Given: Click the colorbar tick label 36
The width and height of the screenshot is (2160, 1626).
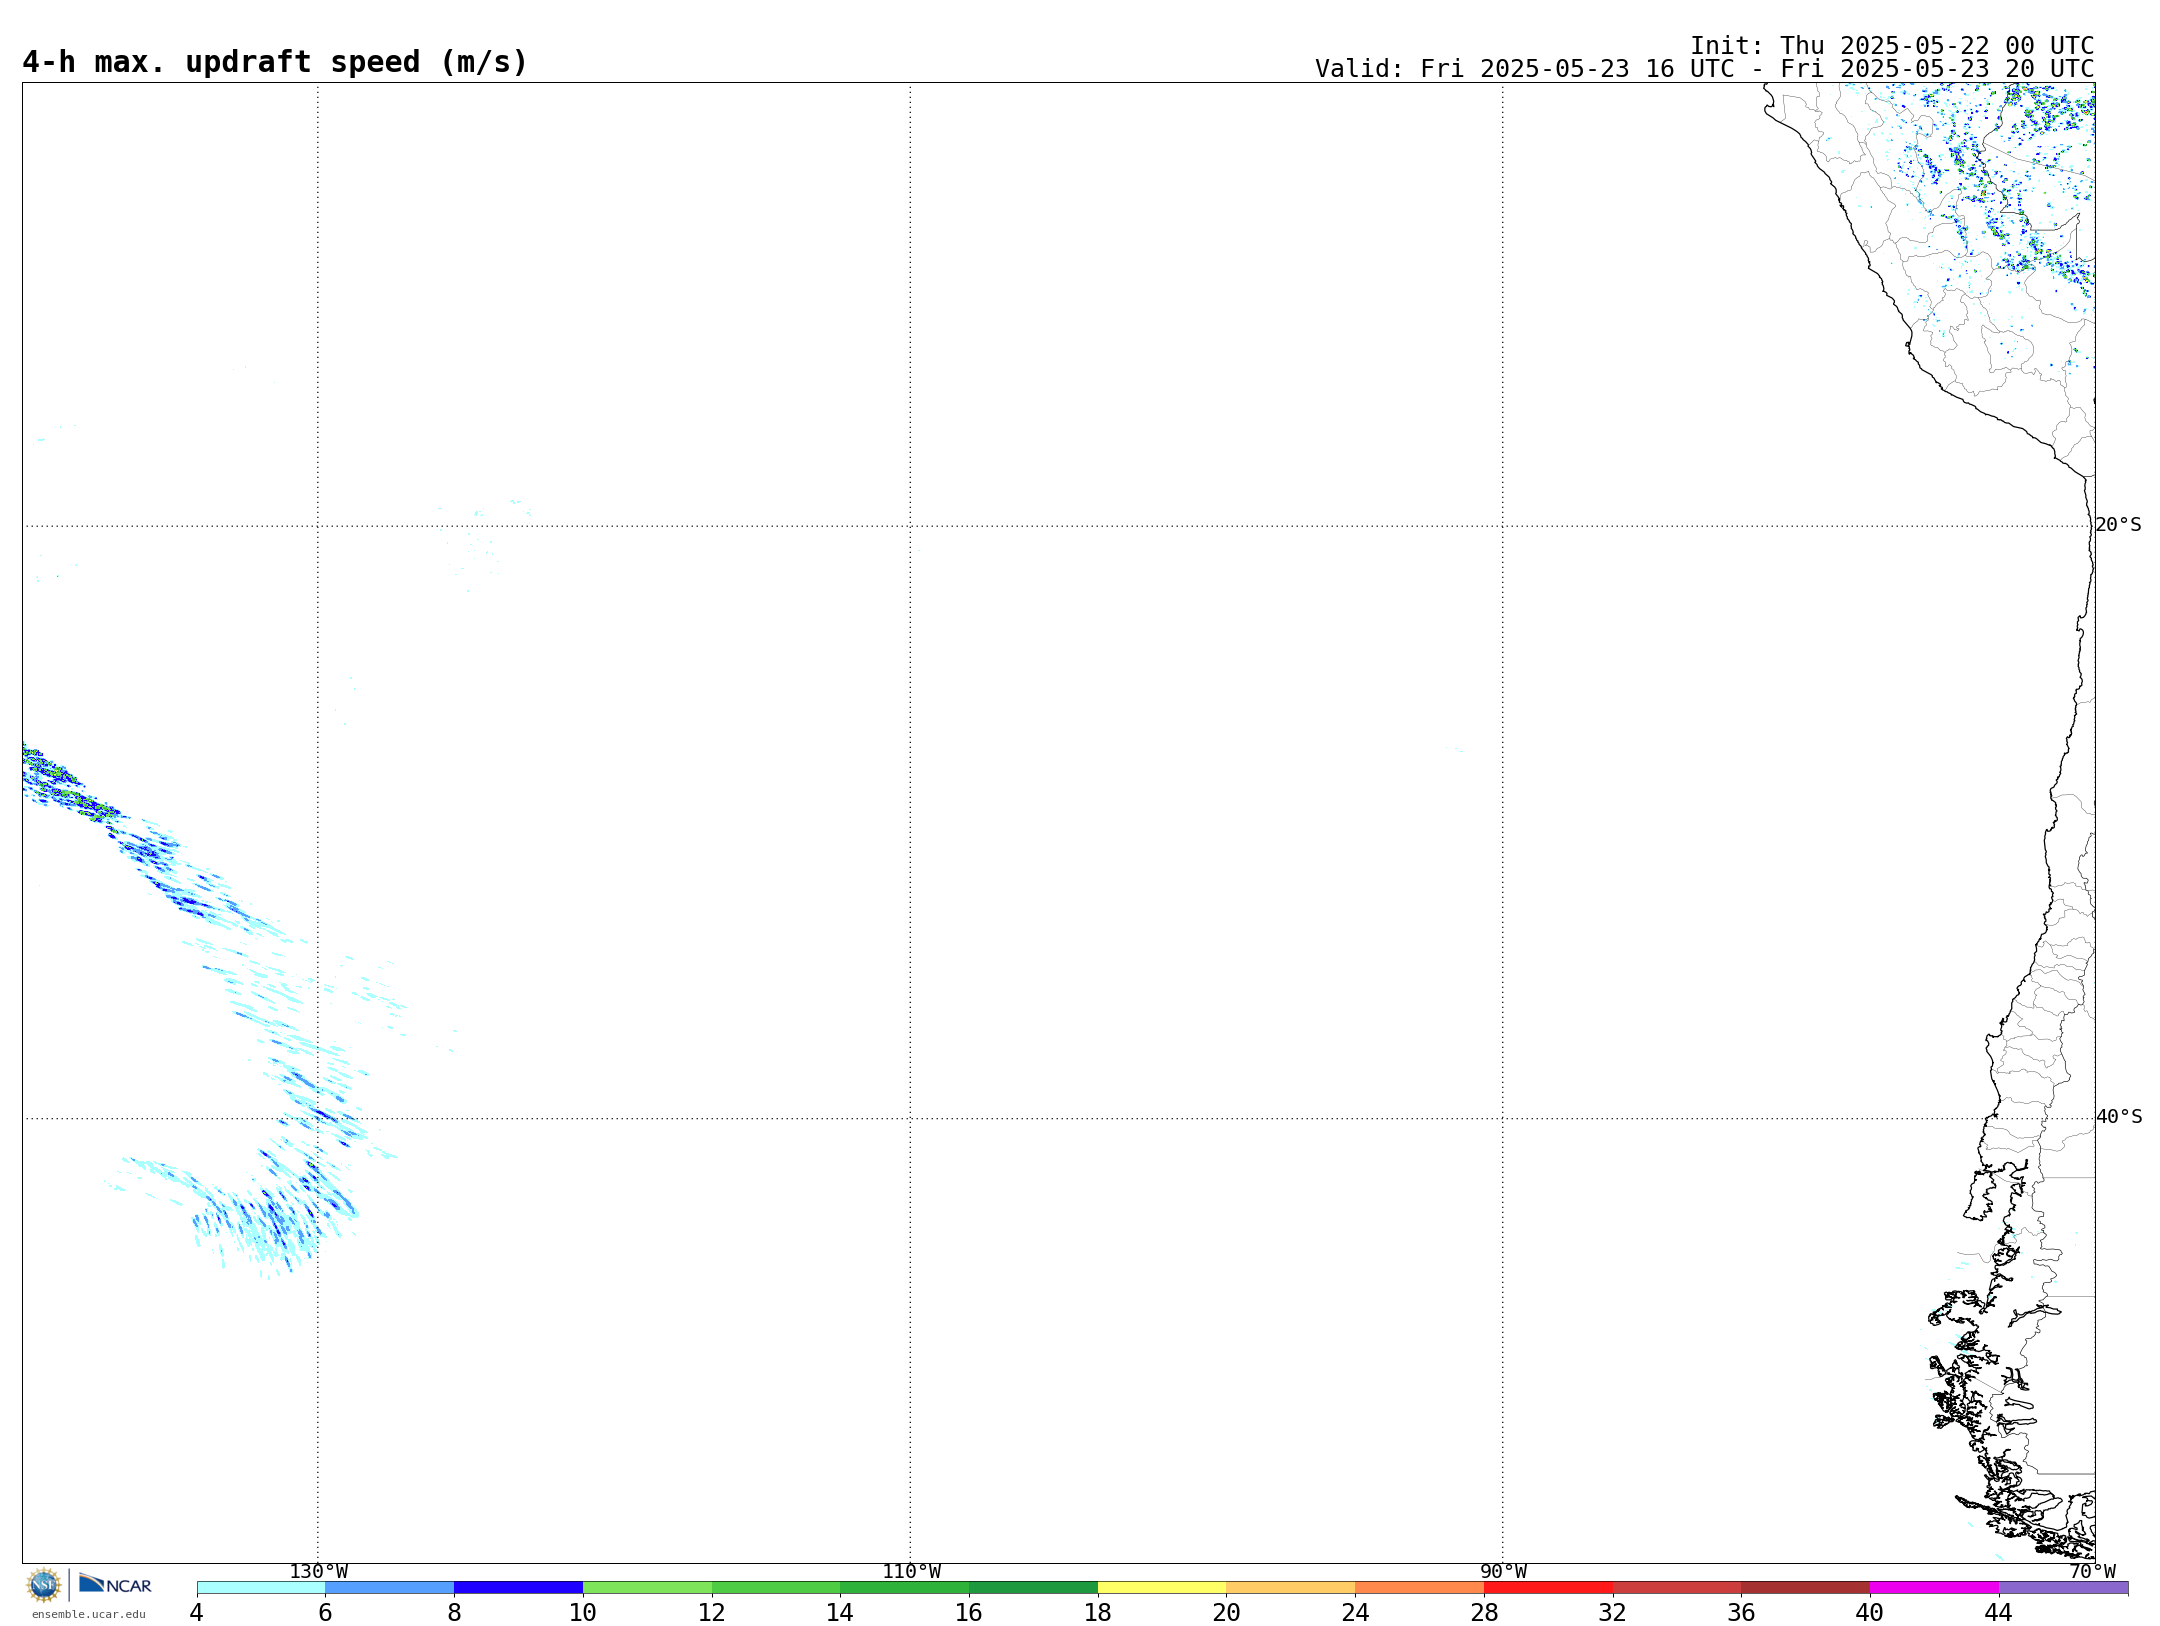Looking at the screenshot, I should [x=1742, y=1612].
